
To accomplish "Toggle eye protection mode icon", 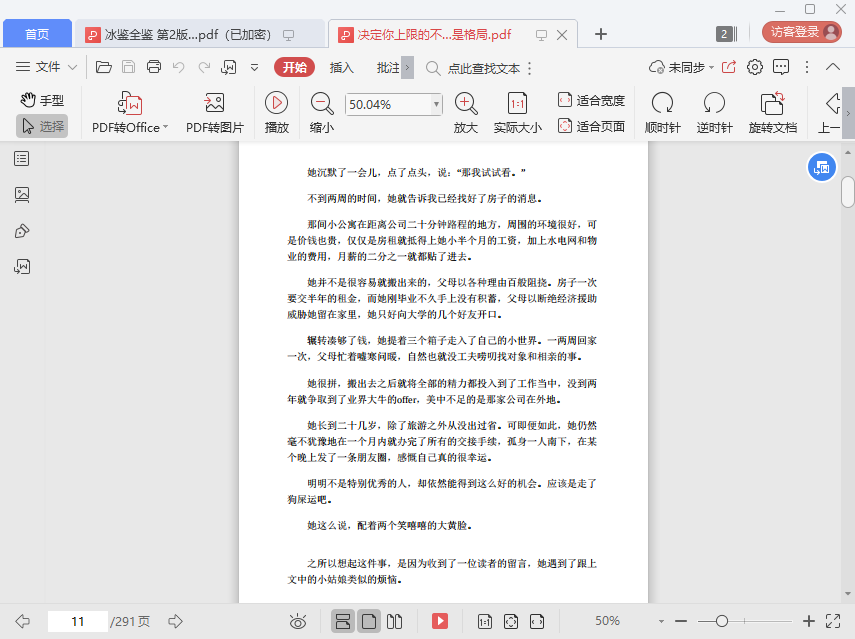I will click(x=298, y=622).
